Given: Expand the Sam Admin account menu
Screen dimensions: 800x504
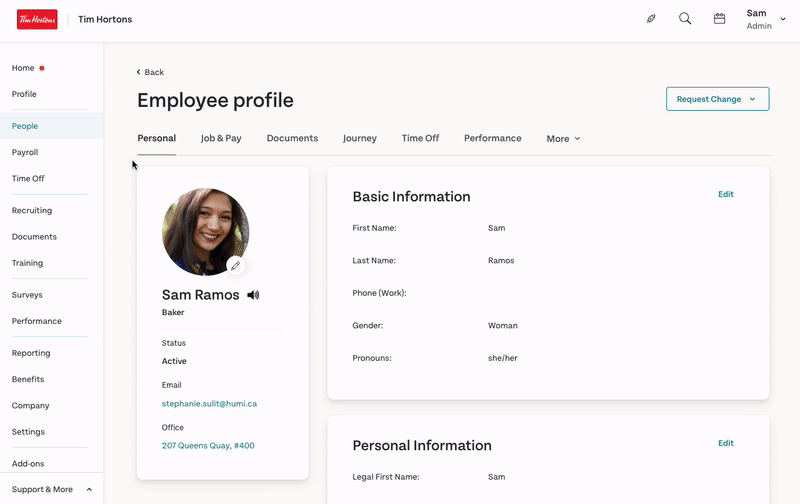Looking at the screenshot, I should point(766,19).
